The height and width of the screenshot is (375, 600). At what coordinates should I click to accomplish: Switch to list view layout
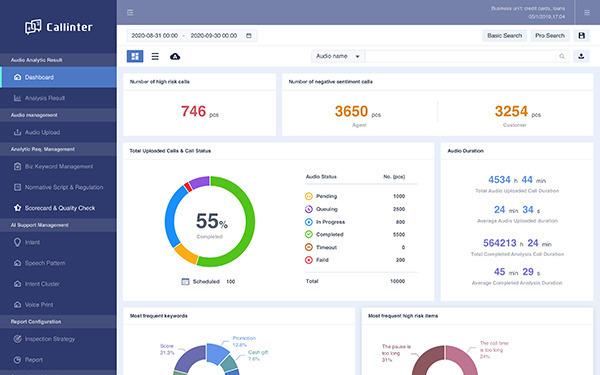click(155, 57)
